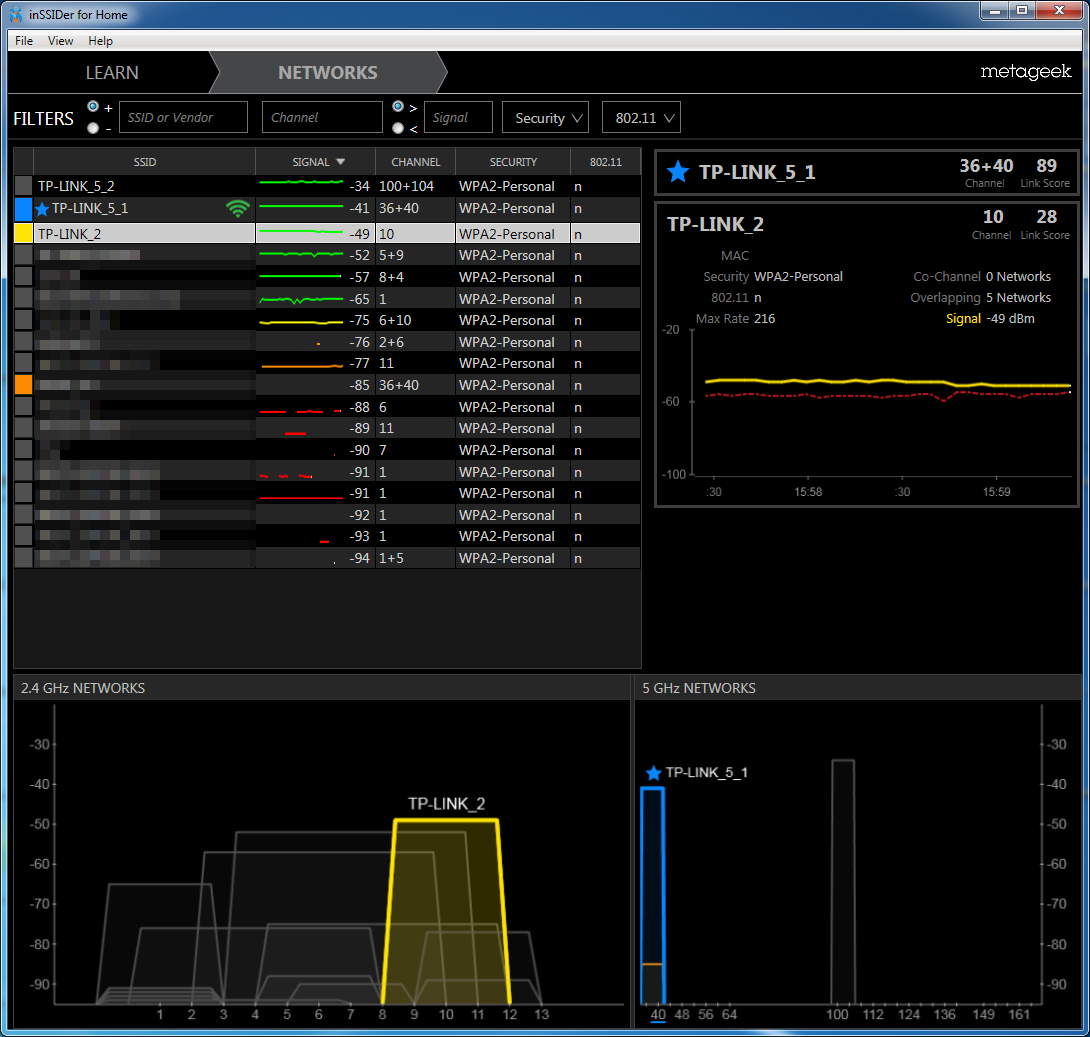The width and height of the screenshot is (1090, 1037).
Task: Click the yellow TP-LINK_2 shape in 2.4 GHz chart
Action: pos(446,912)
